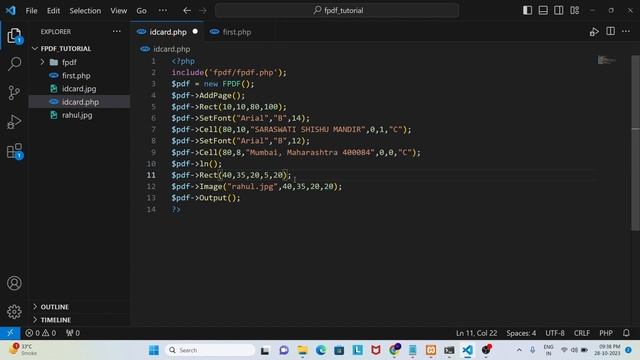Open the Run and Debug view
Viewport: 640px width, 360px height.
pyautogui.click(x=14, y=122)
